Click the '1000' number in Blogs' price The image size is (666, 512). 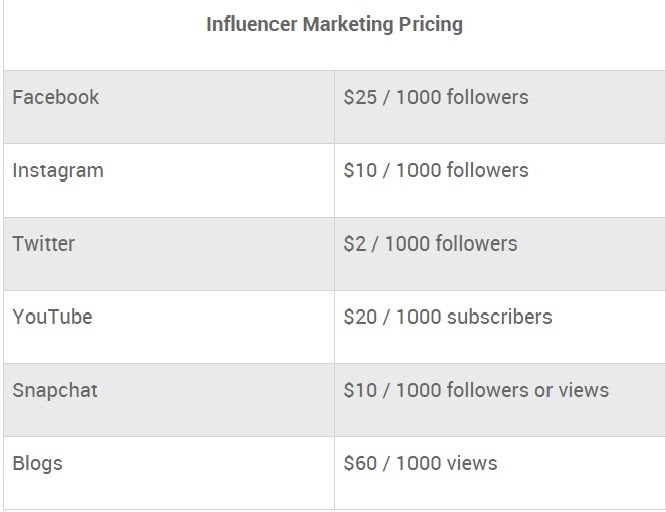pos(419,463)
